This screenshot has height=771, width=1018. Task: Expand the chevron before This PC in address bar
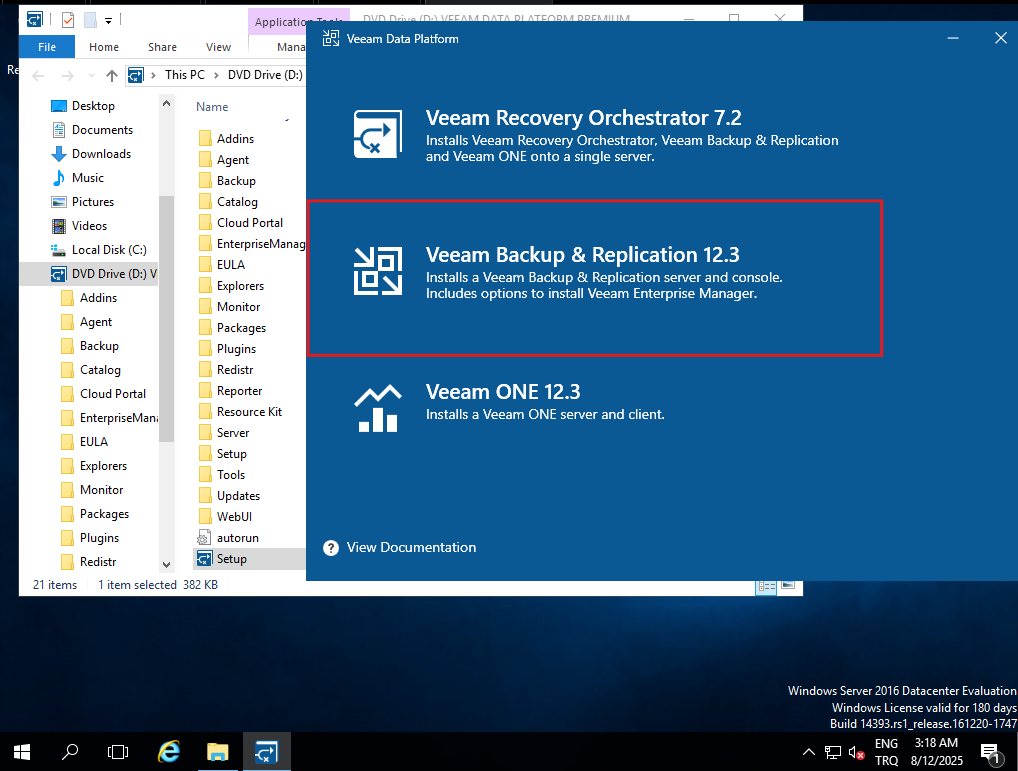click(153, 75)
